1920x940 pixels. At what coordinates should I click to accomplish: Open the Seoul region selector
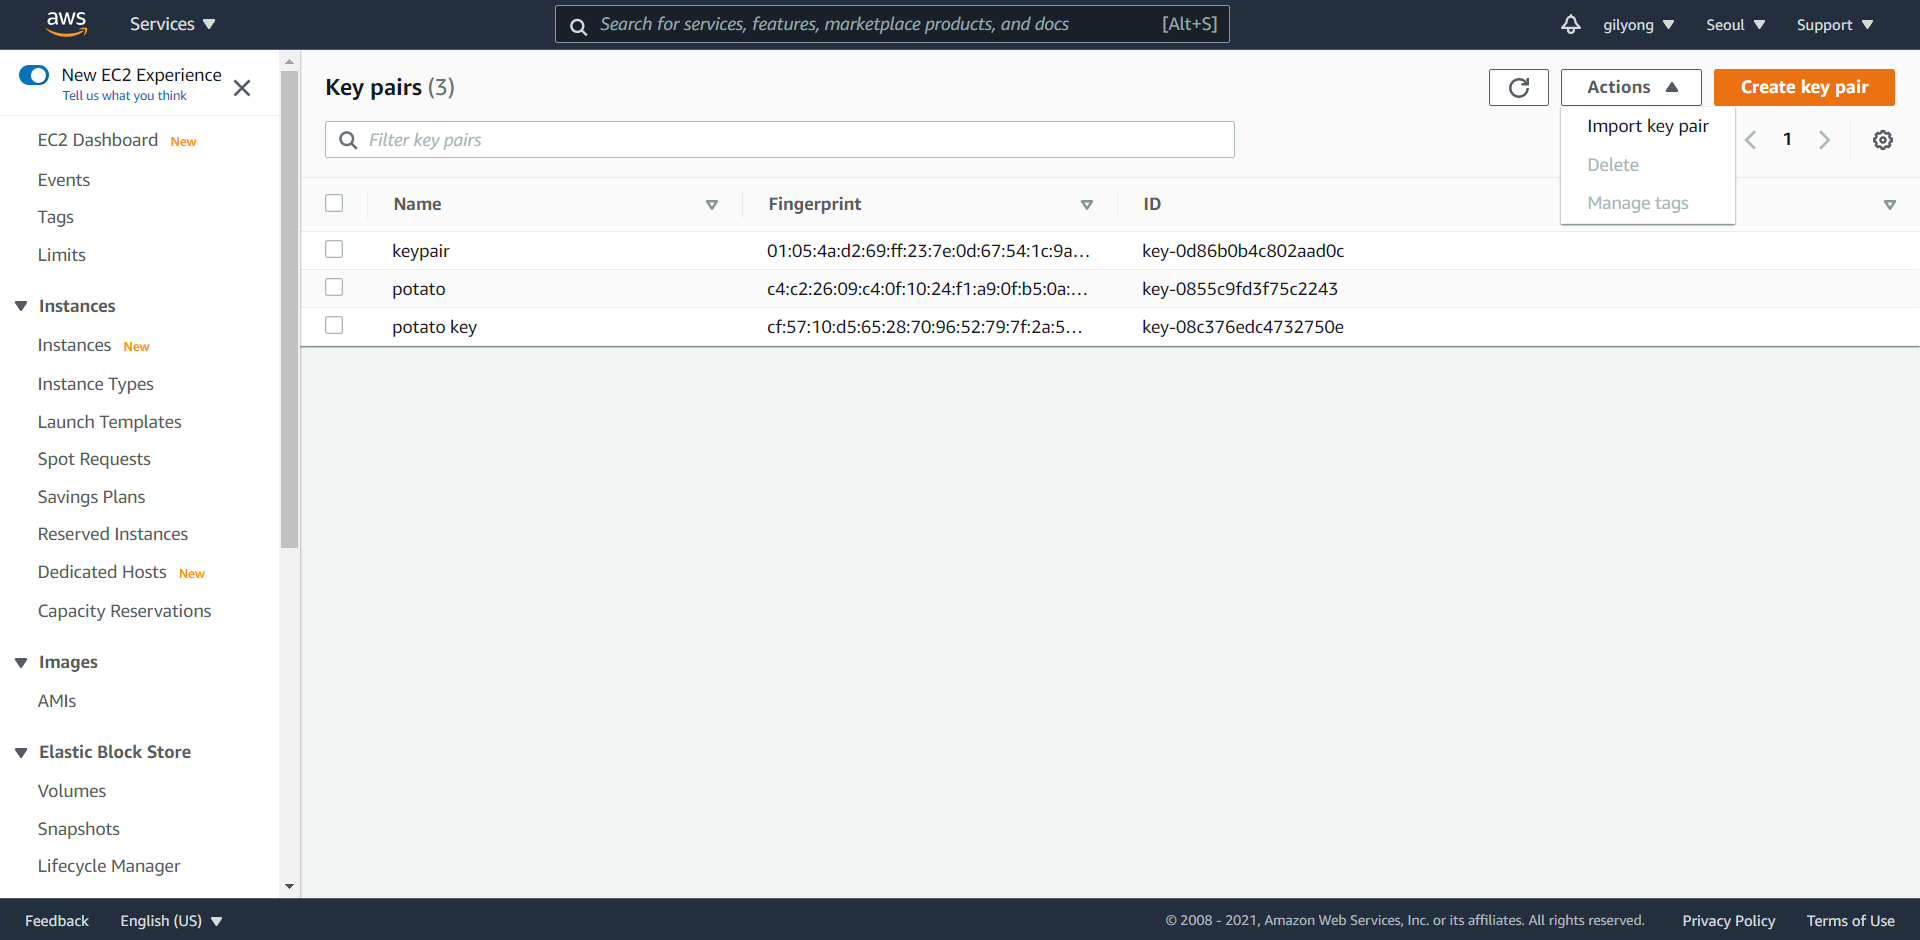pos(1735,25)
